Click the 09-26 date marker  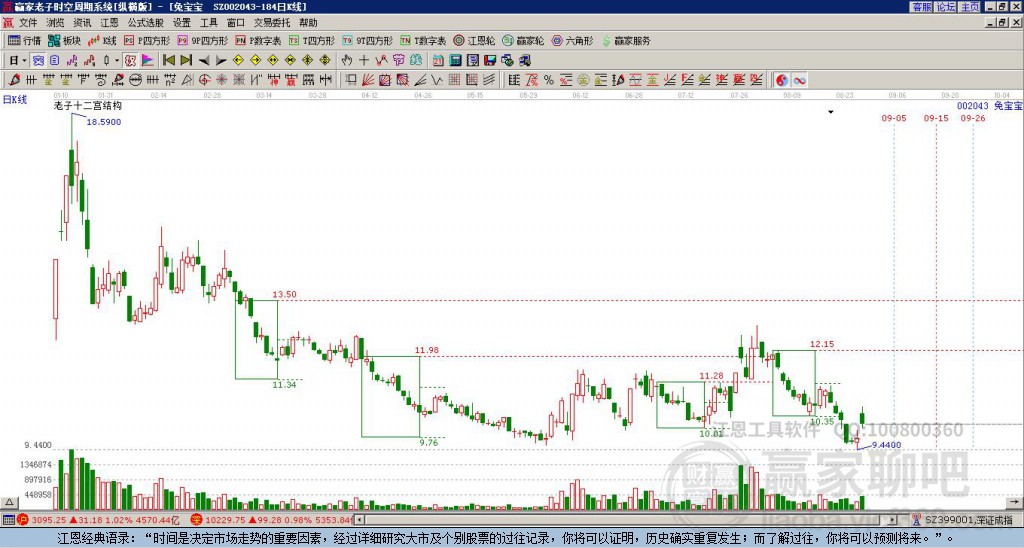tap(973, 118)
